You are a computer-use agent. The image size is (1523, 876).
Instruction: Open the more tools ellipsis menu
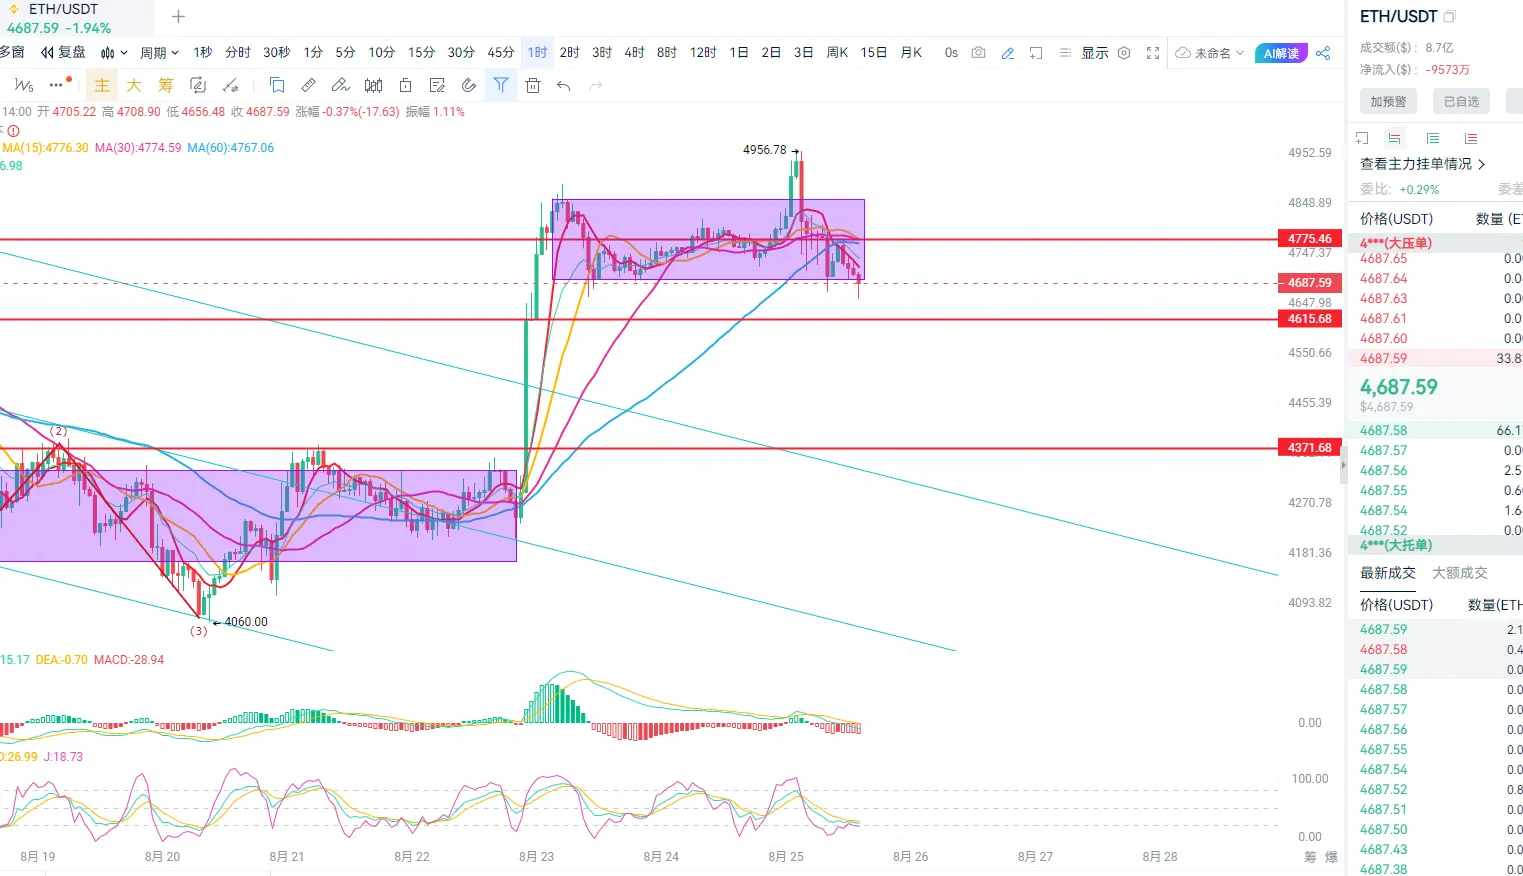tap(56, 85)
